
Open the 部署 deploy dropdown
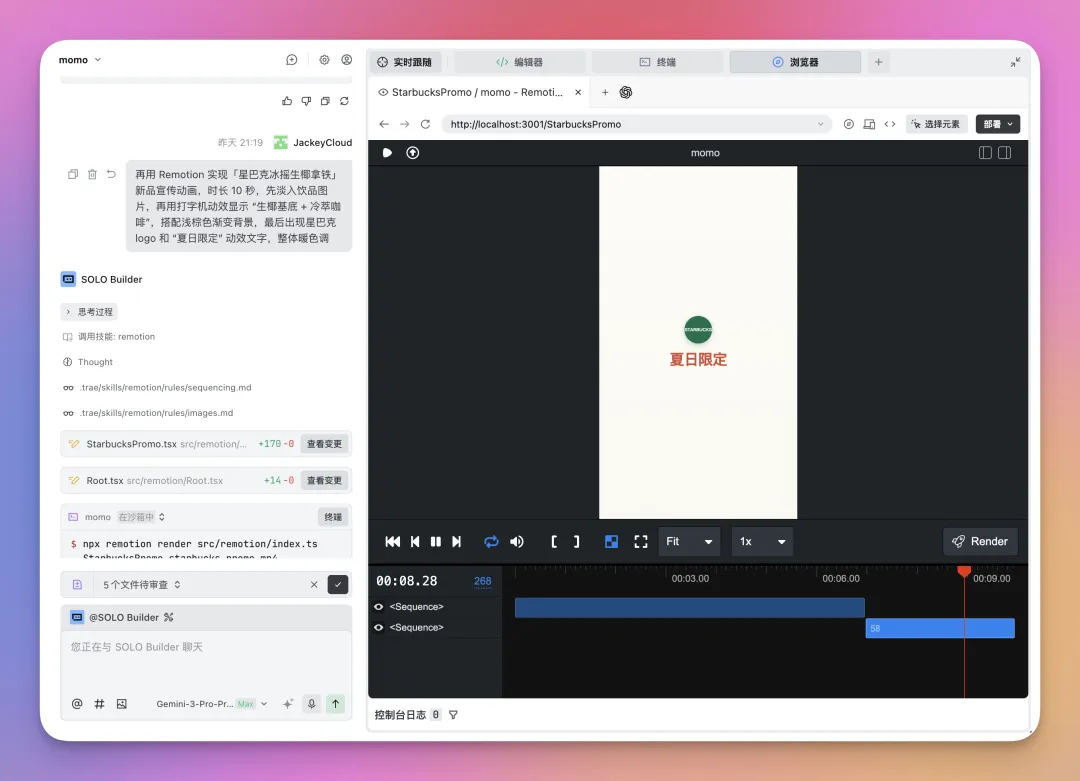(998, 124)
